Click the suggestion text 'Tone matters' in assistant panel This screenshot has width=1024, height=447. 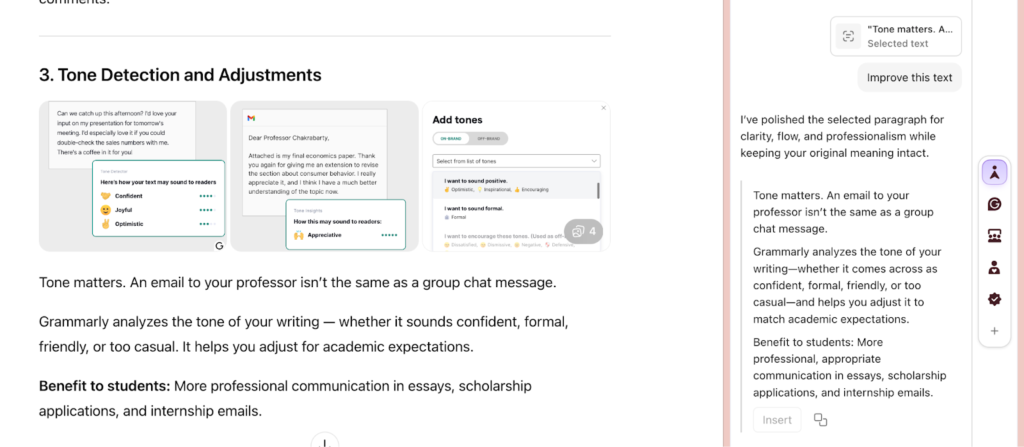pyautogui.click(x=844, y=212)
